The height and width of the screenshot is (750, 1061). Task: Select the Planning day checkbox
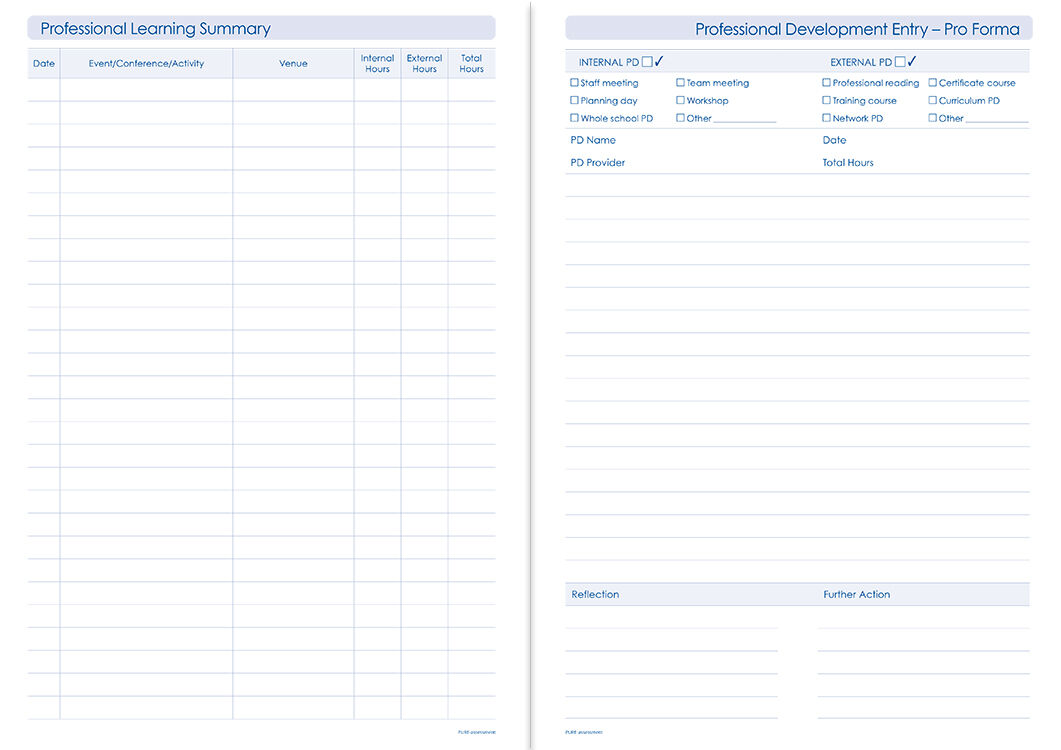click(x=574, y=100)
